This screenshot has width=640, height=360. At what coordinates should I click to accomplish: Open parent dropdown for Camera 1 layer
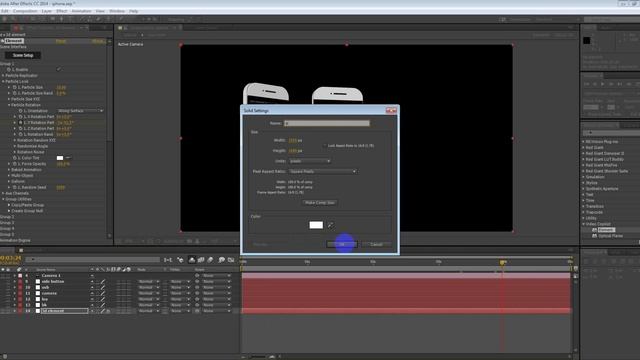point(217,276)
